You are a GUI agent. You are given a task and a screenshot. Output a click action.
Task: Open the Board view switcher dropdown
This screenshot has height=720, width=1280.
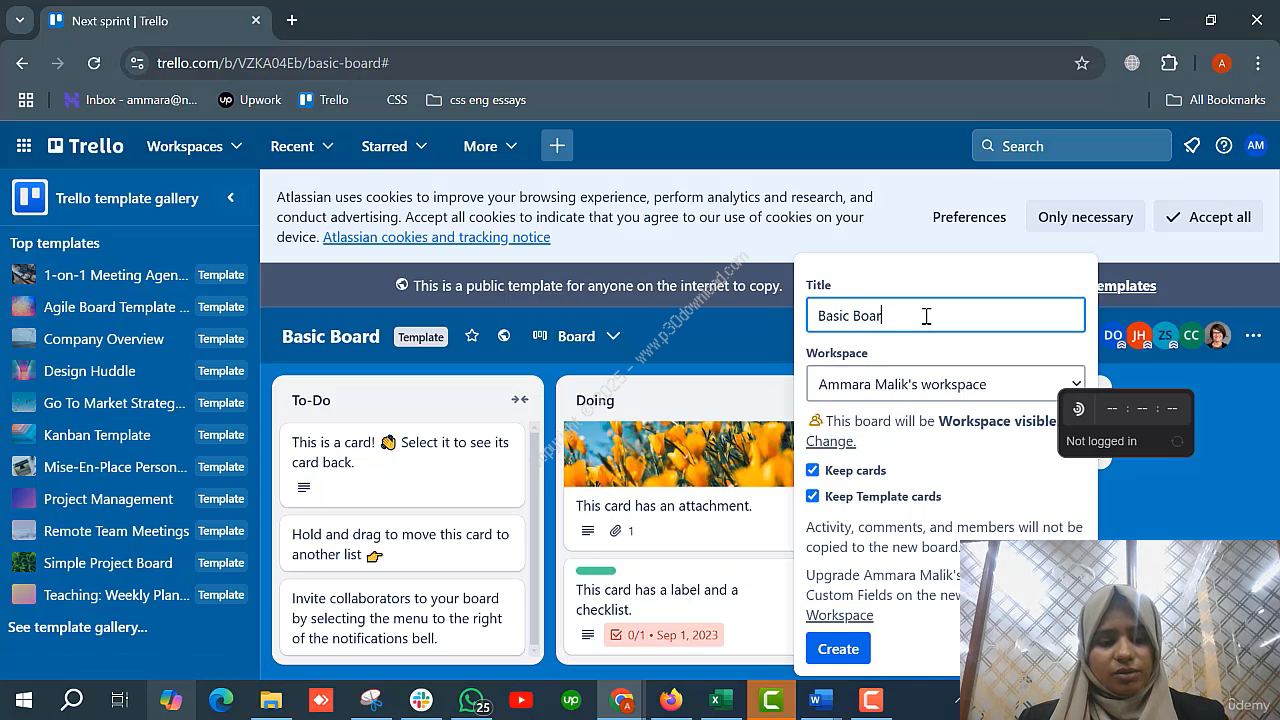(x=576, y=336)
